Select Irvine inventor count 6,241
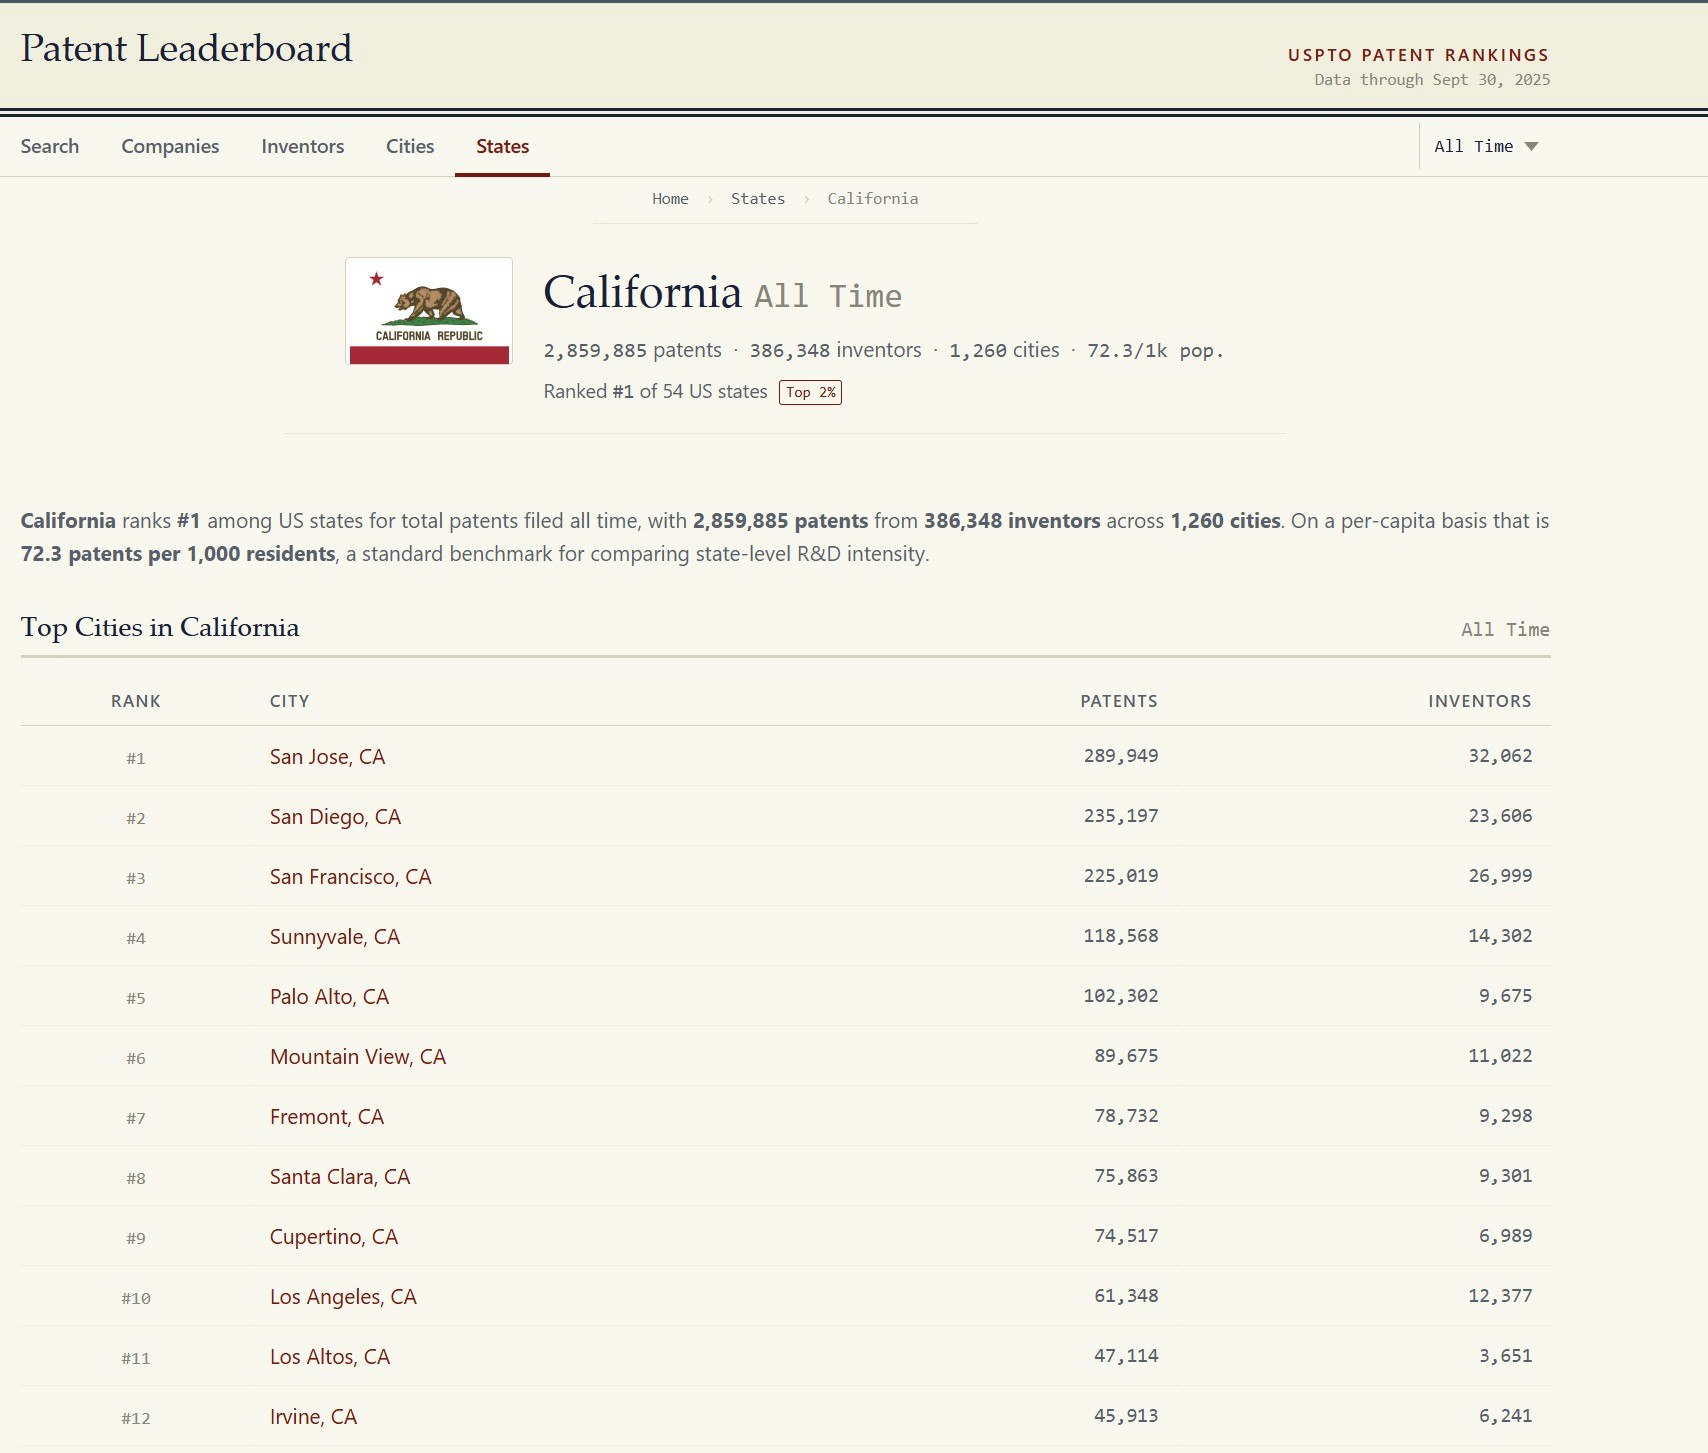 click(1506, 1416)
